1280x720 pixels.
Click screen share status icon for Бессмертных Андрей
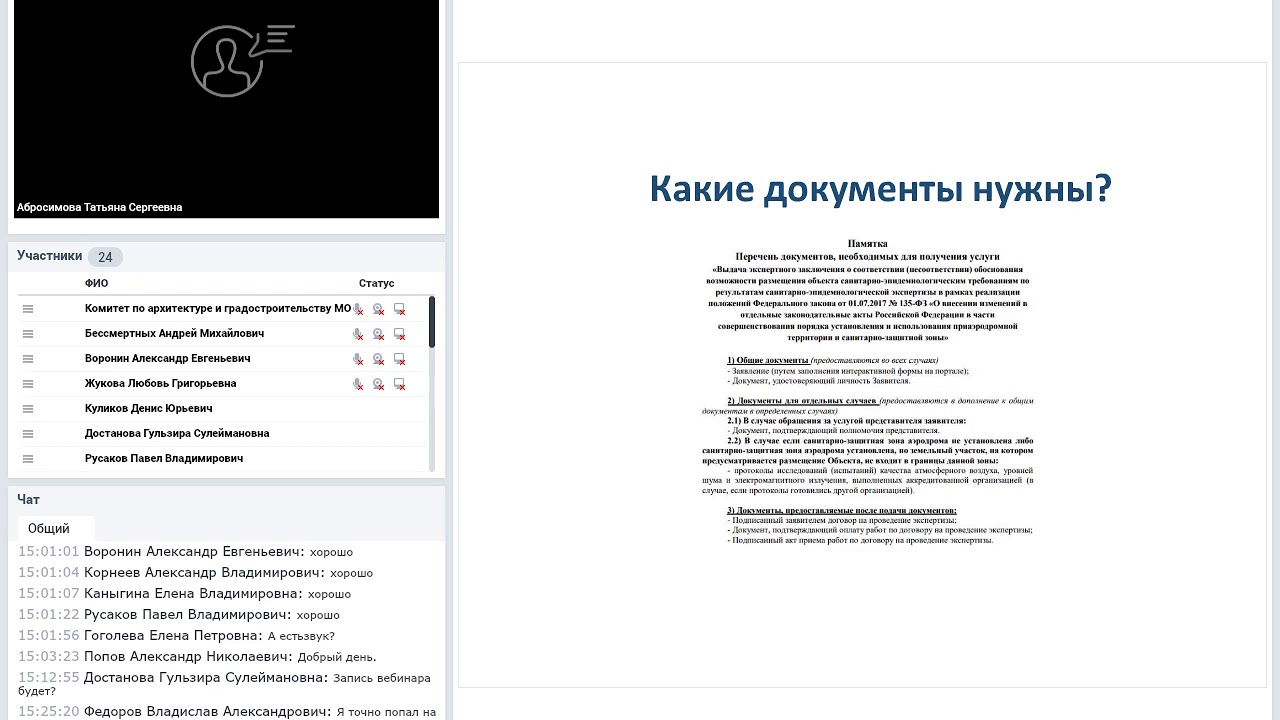pos(400,334)
